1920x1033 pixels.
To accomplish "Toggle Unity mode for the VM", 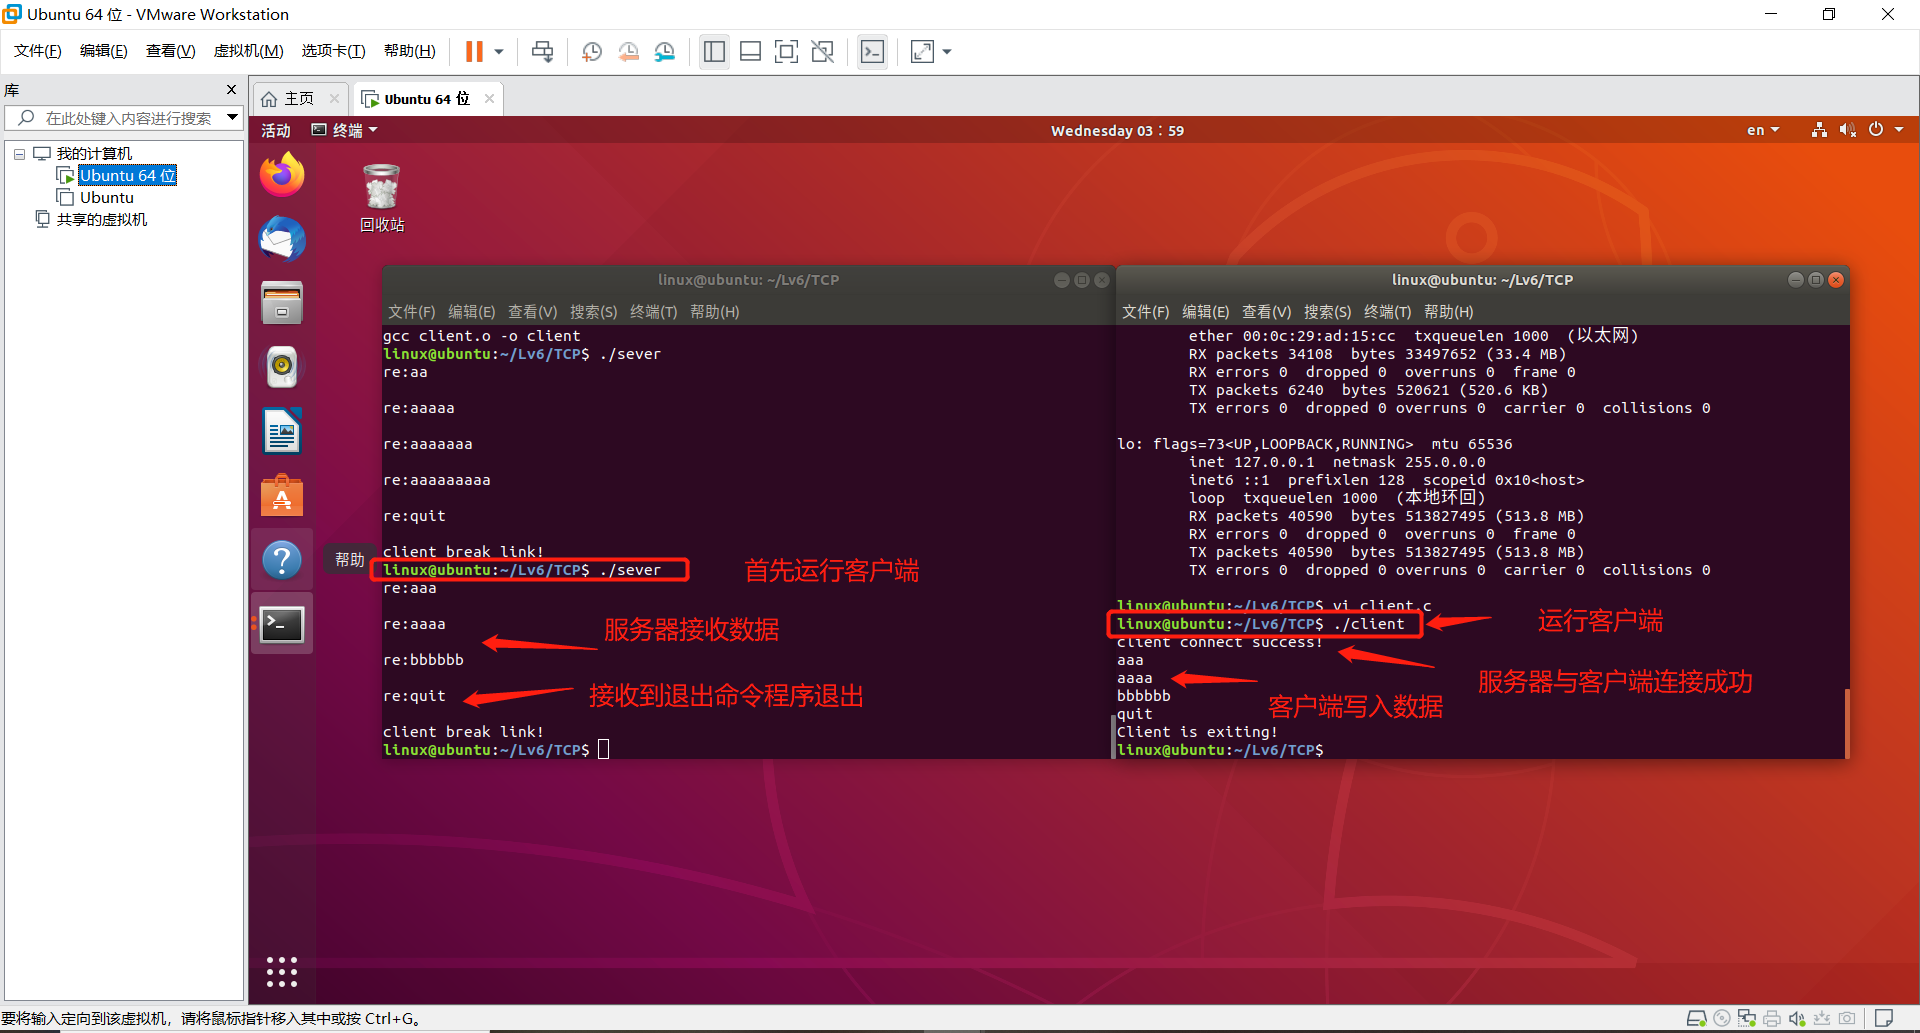I will click(x=823, y=51).
